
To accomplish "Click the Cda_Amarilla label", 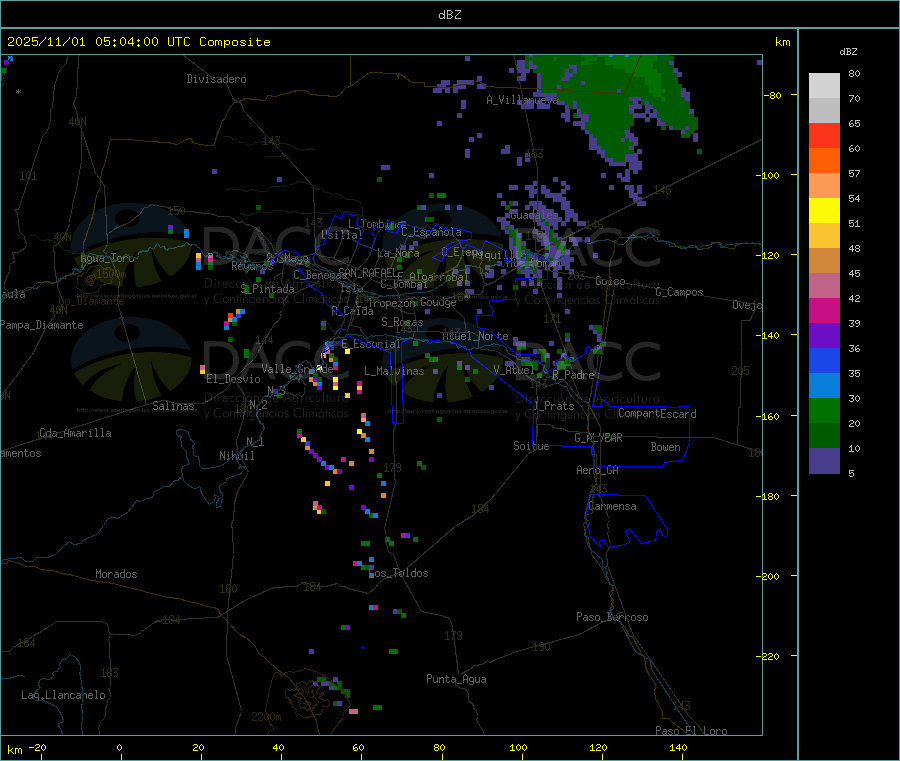I will click(x=75, y=433).
